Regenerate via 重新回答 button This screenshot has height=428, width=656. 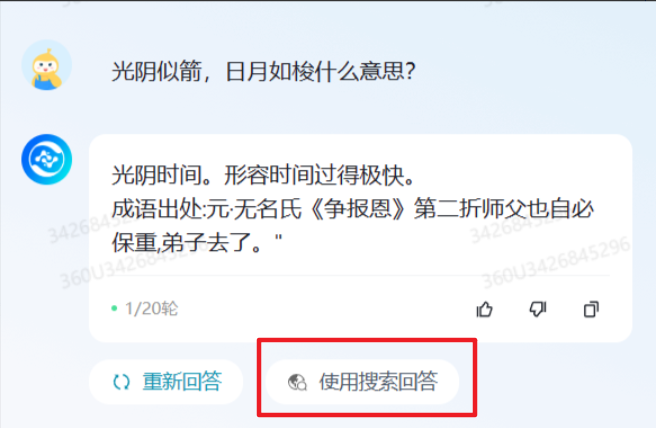point(166,382)
